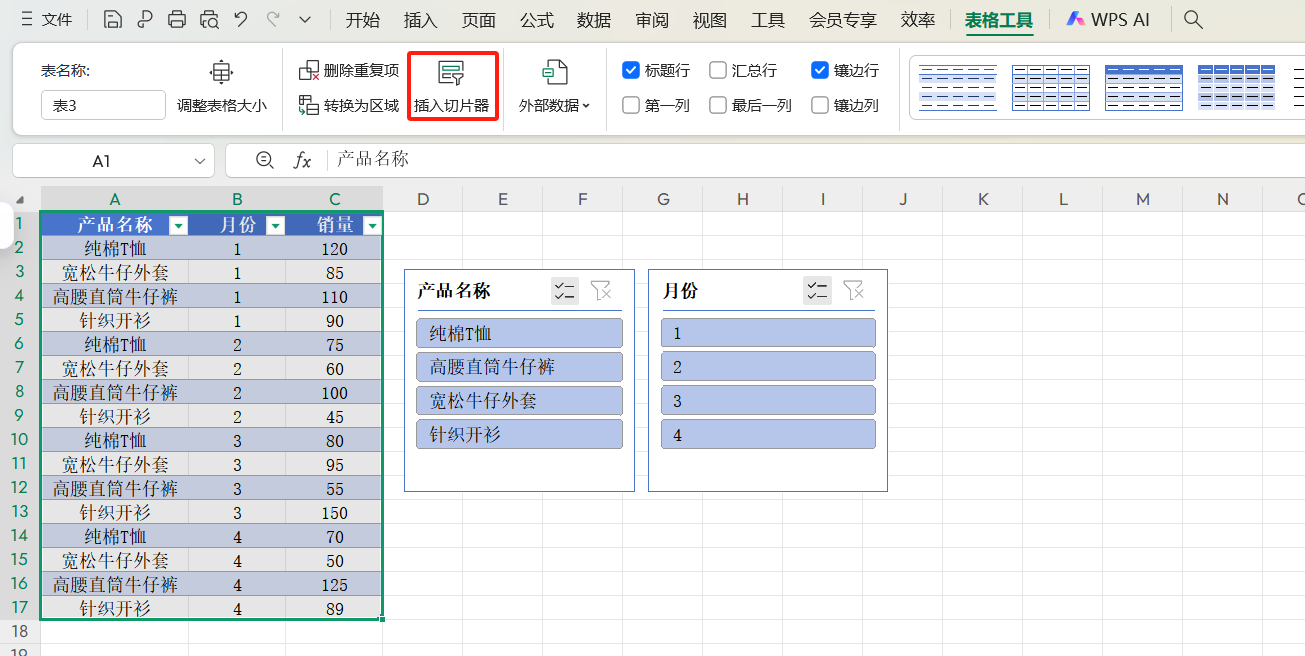Enable the 汇总行 checkbox

pyautogui.click(x=717, y=70)
